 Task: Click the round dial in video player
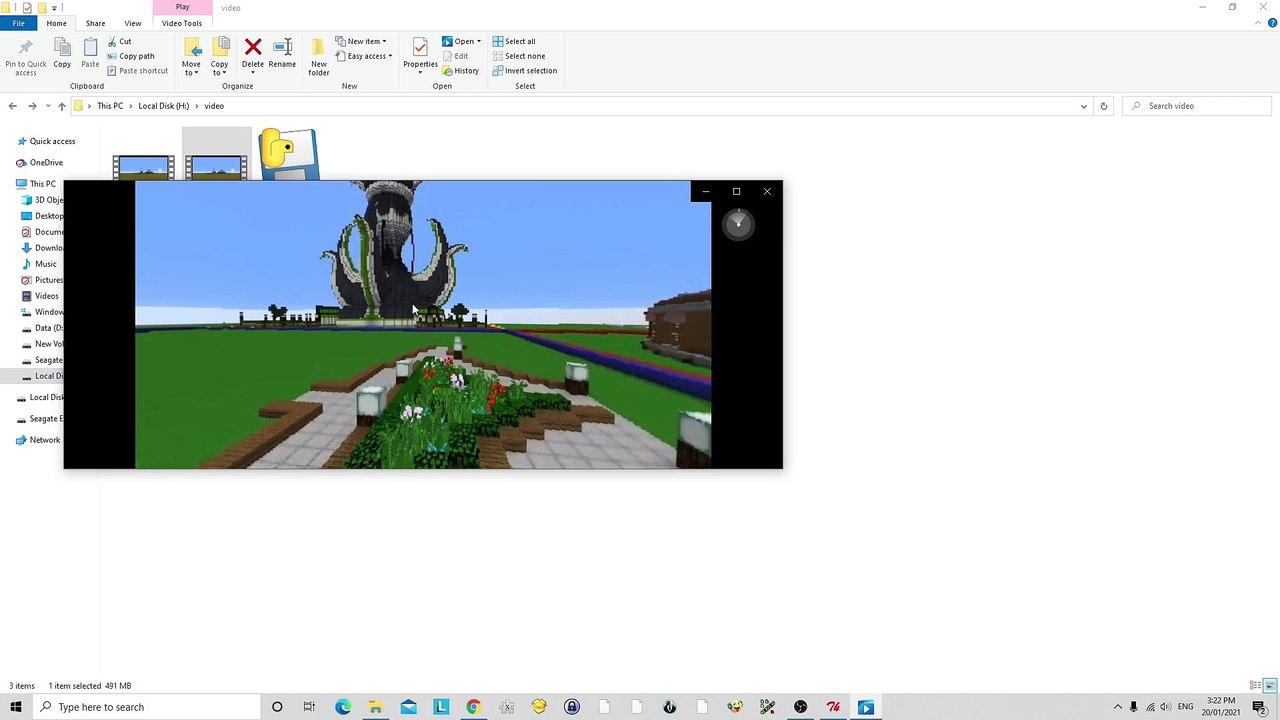[738, 224]
